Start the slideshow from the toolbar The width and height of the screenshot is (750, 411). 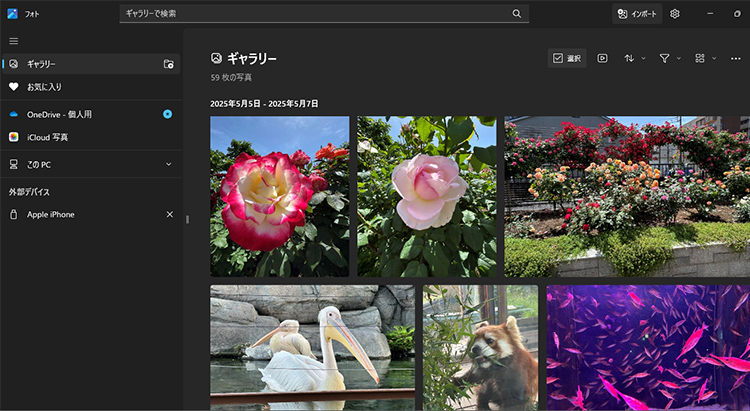(x=602, y=58)
